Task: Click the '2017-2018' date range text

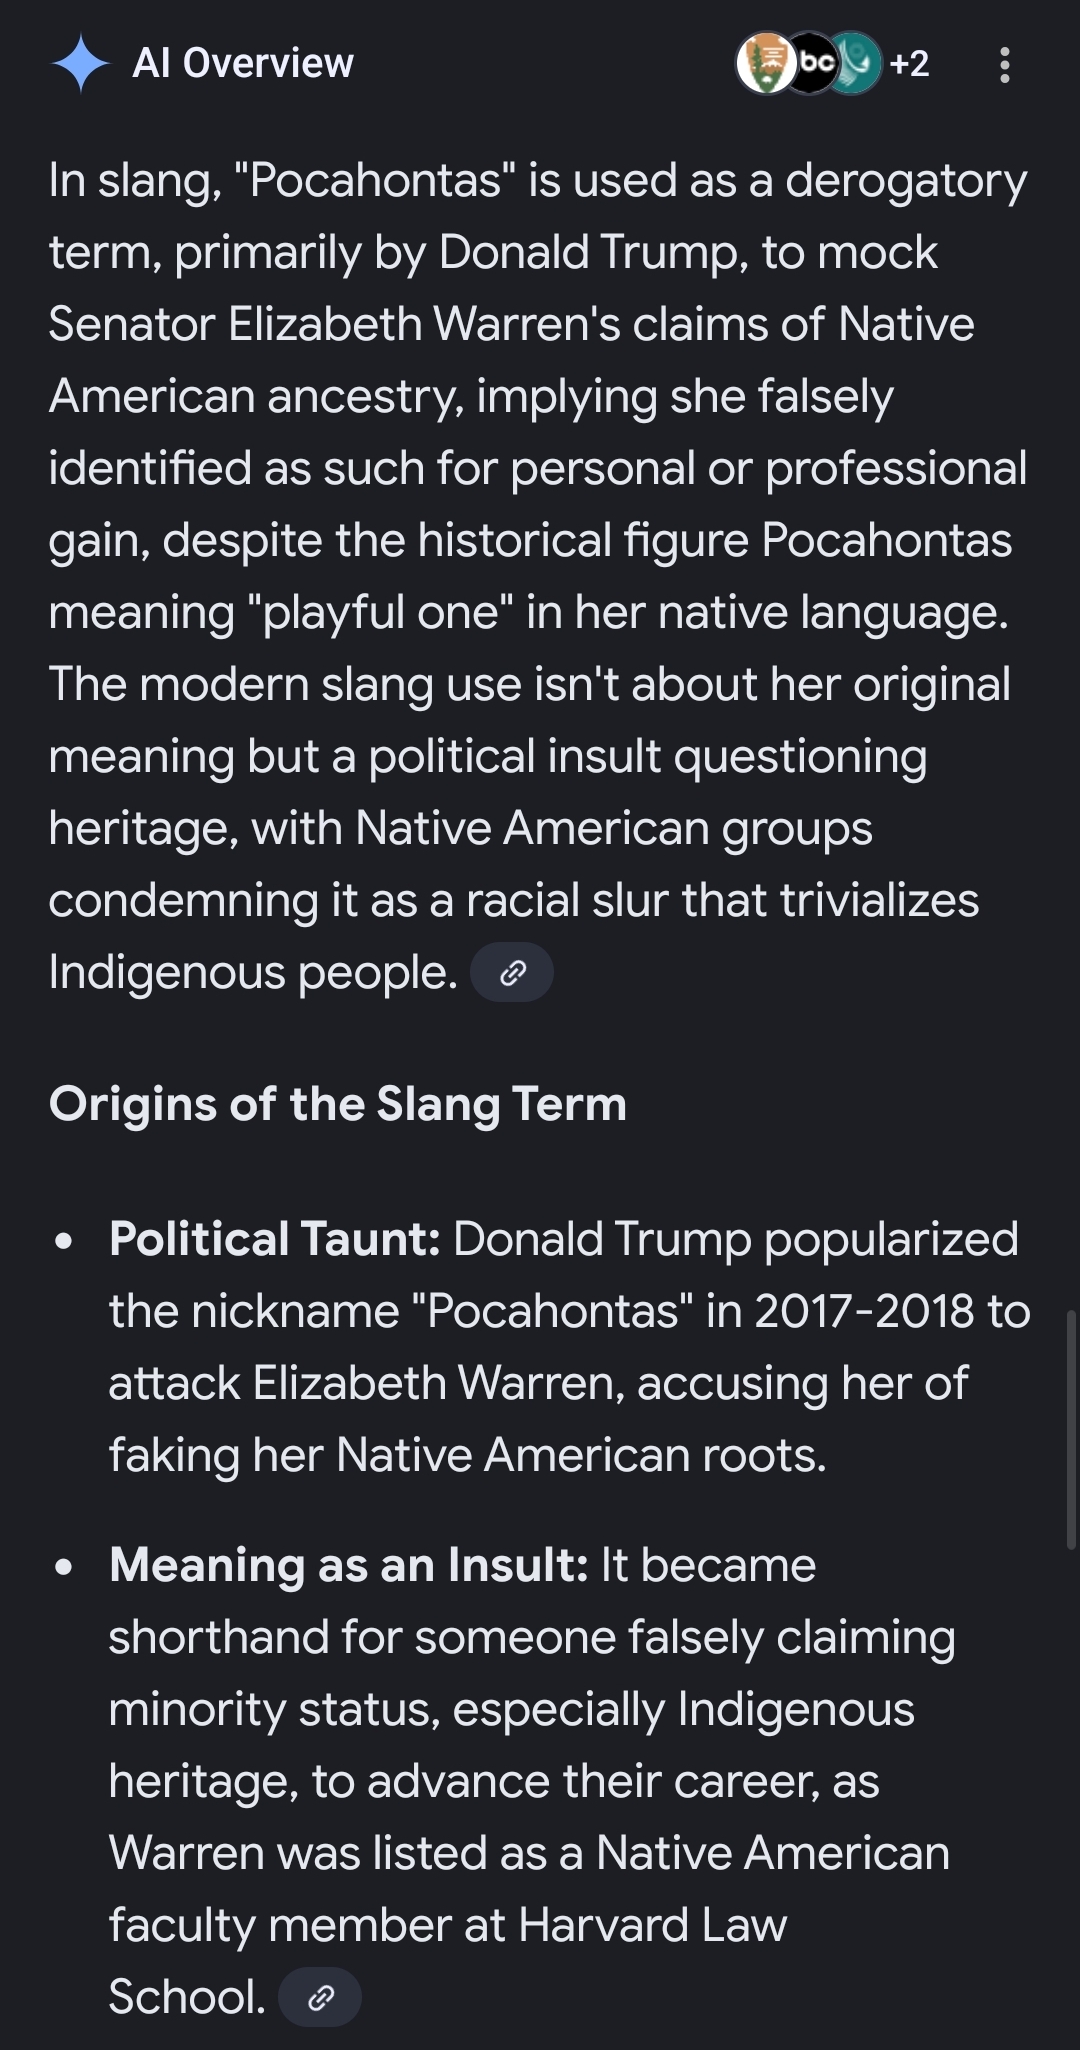Action: (864, 1311)
